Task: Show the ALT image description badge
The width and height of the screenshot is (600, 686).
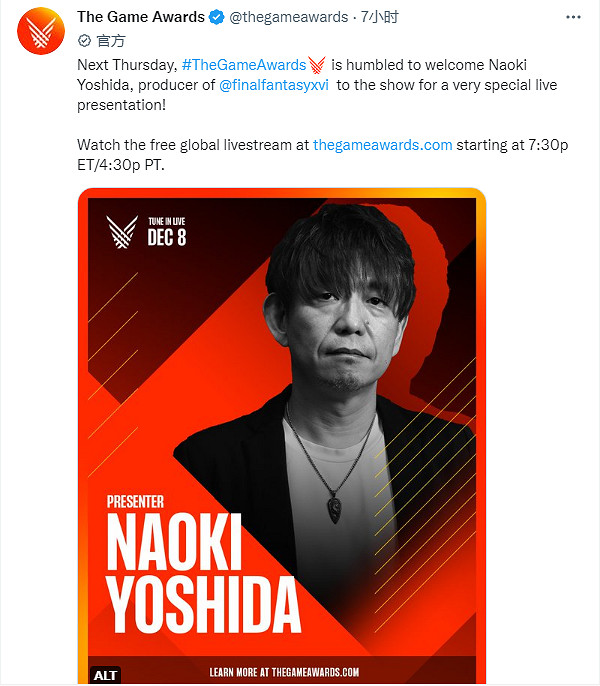Action: coord(105,674)
